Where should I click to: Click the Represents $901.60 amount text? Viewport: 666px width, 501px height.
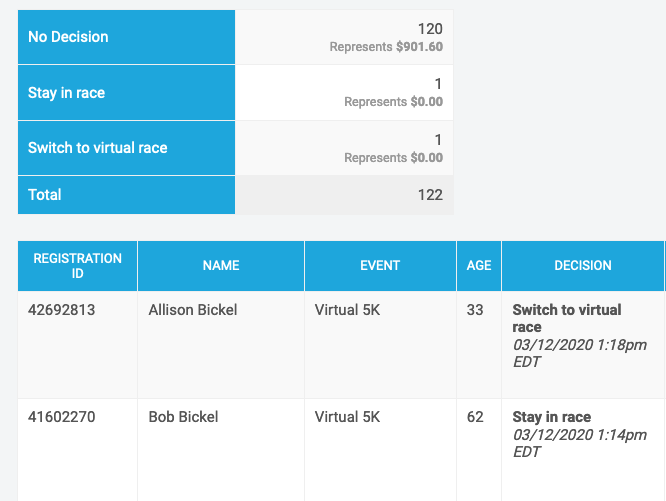[x=386, y=46]
